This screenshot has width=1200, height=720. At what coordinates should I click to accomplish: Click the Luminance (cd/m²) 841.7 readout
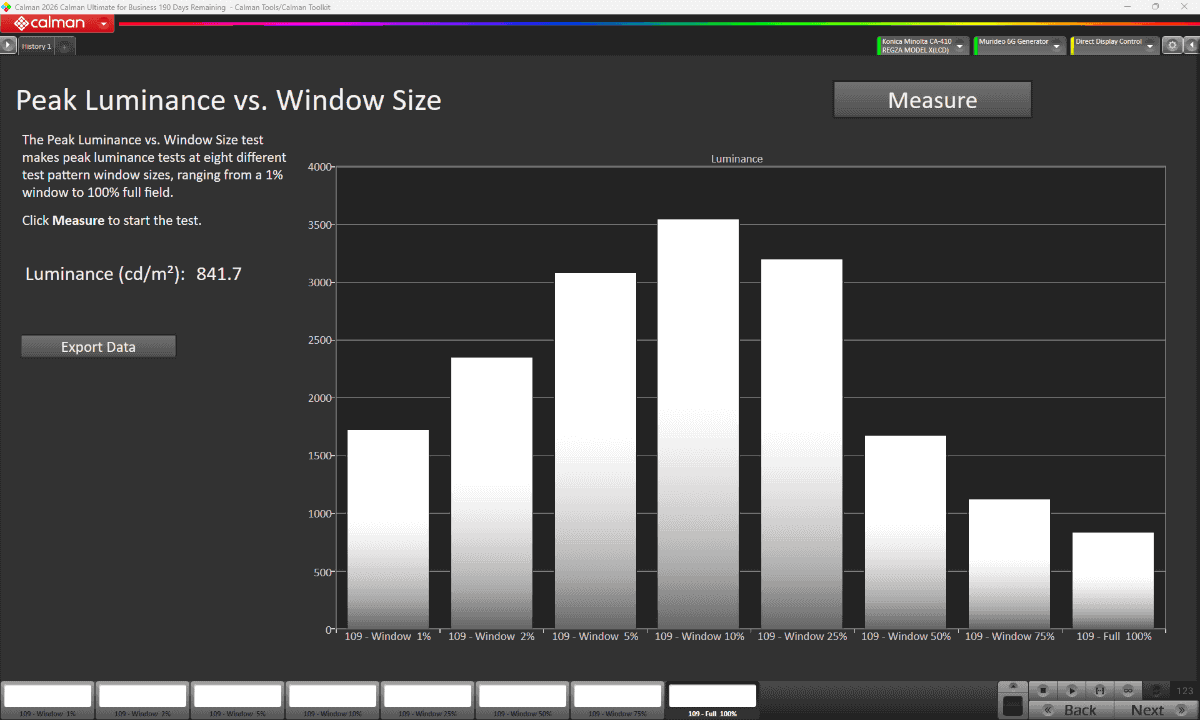pos(134,274)
